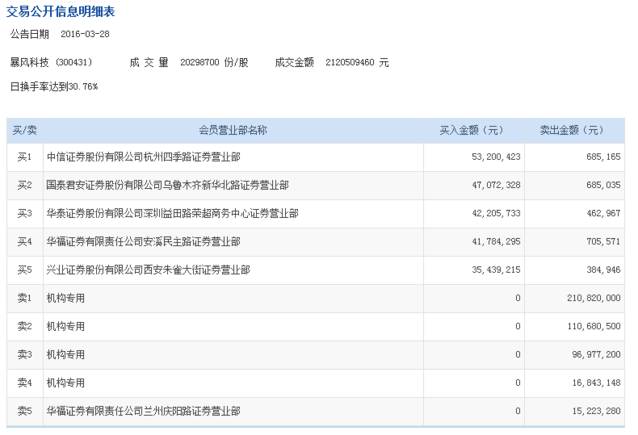This screenshot has height=435, width=638.
Task: Click 华福证券兰州庆阳路证券营业部 name
Action: pos(143,411)
